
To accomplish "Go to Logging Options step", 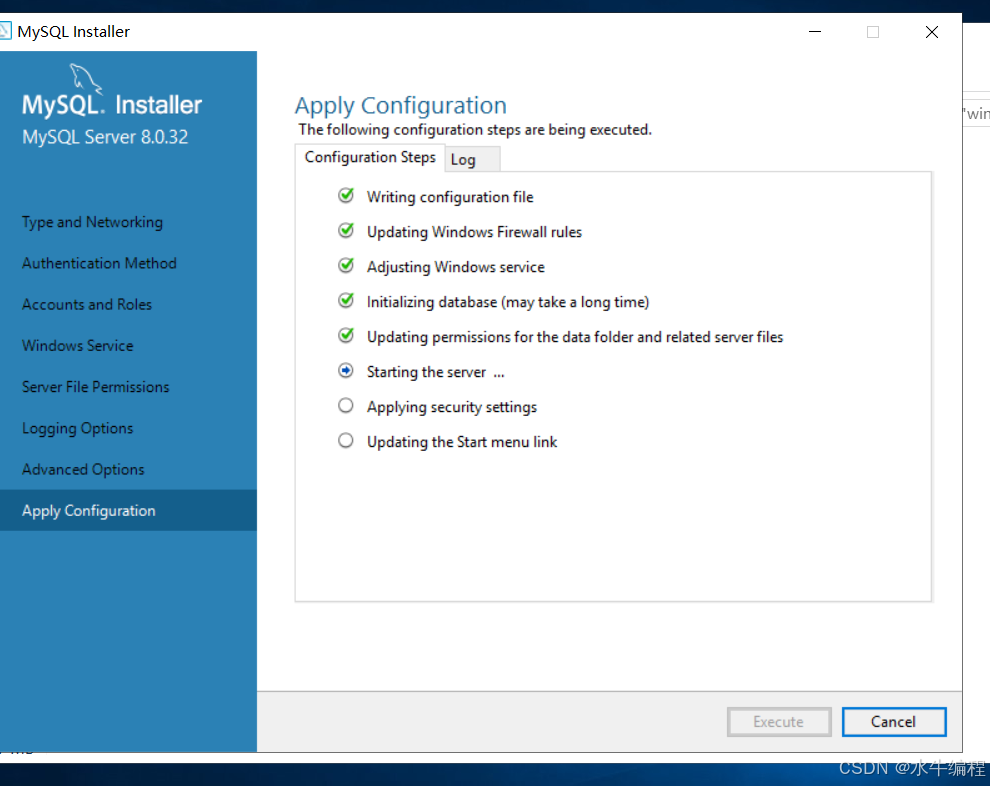I will (x=78, y=429).
